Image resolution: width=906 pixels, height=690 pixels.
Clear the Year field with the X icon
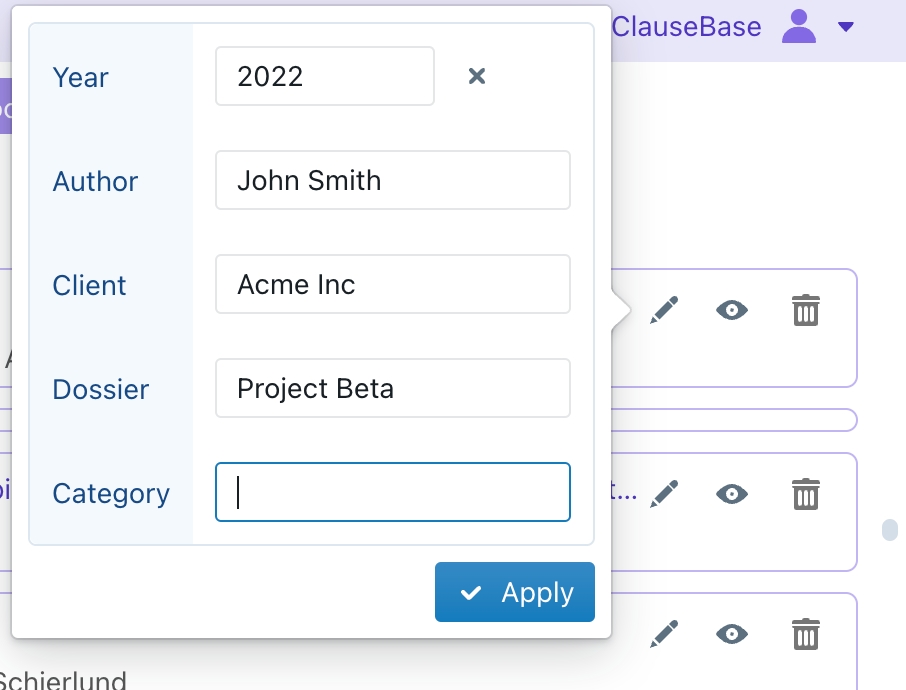coord(477,76)
